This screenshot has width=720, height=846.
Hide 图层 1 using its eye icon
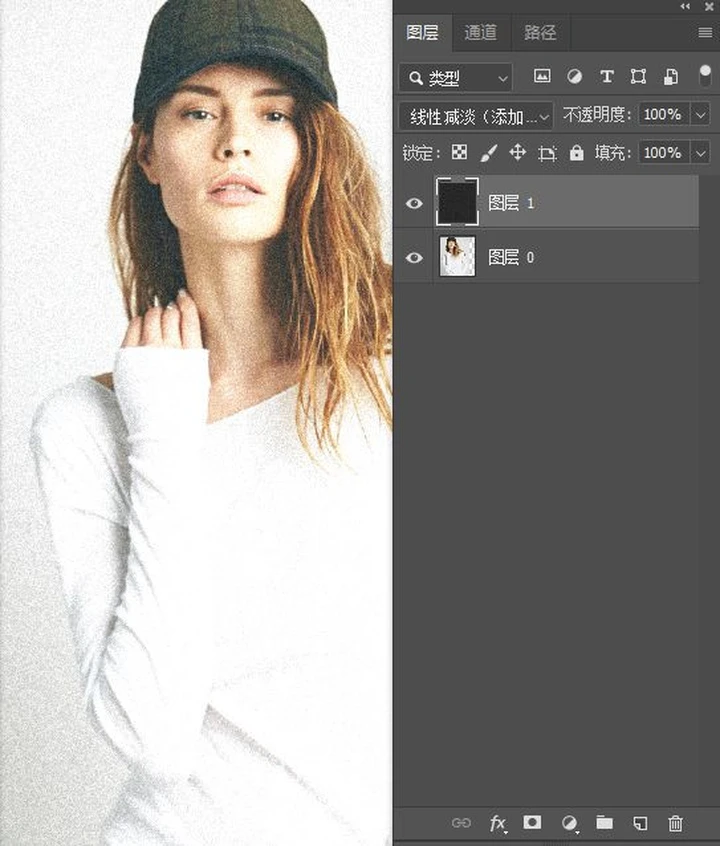point(414,203)
